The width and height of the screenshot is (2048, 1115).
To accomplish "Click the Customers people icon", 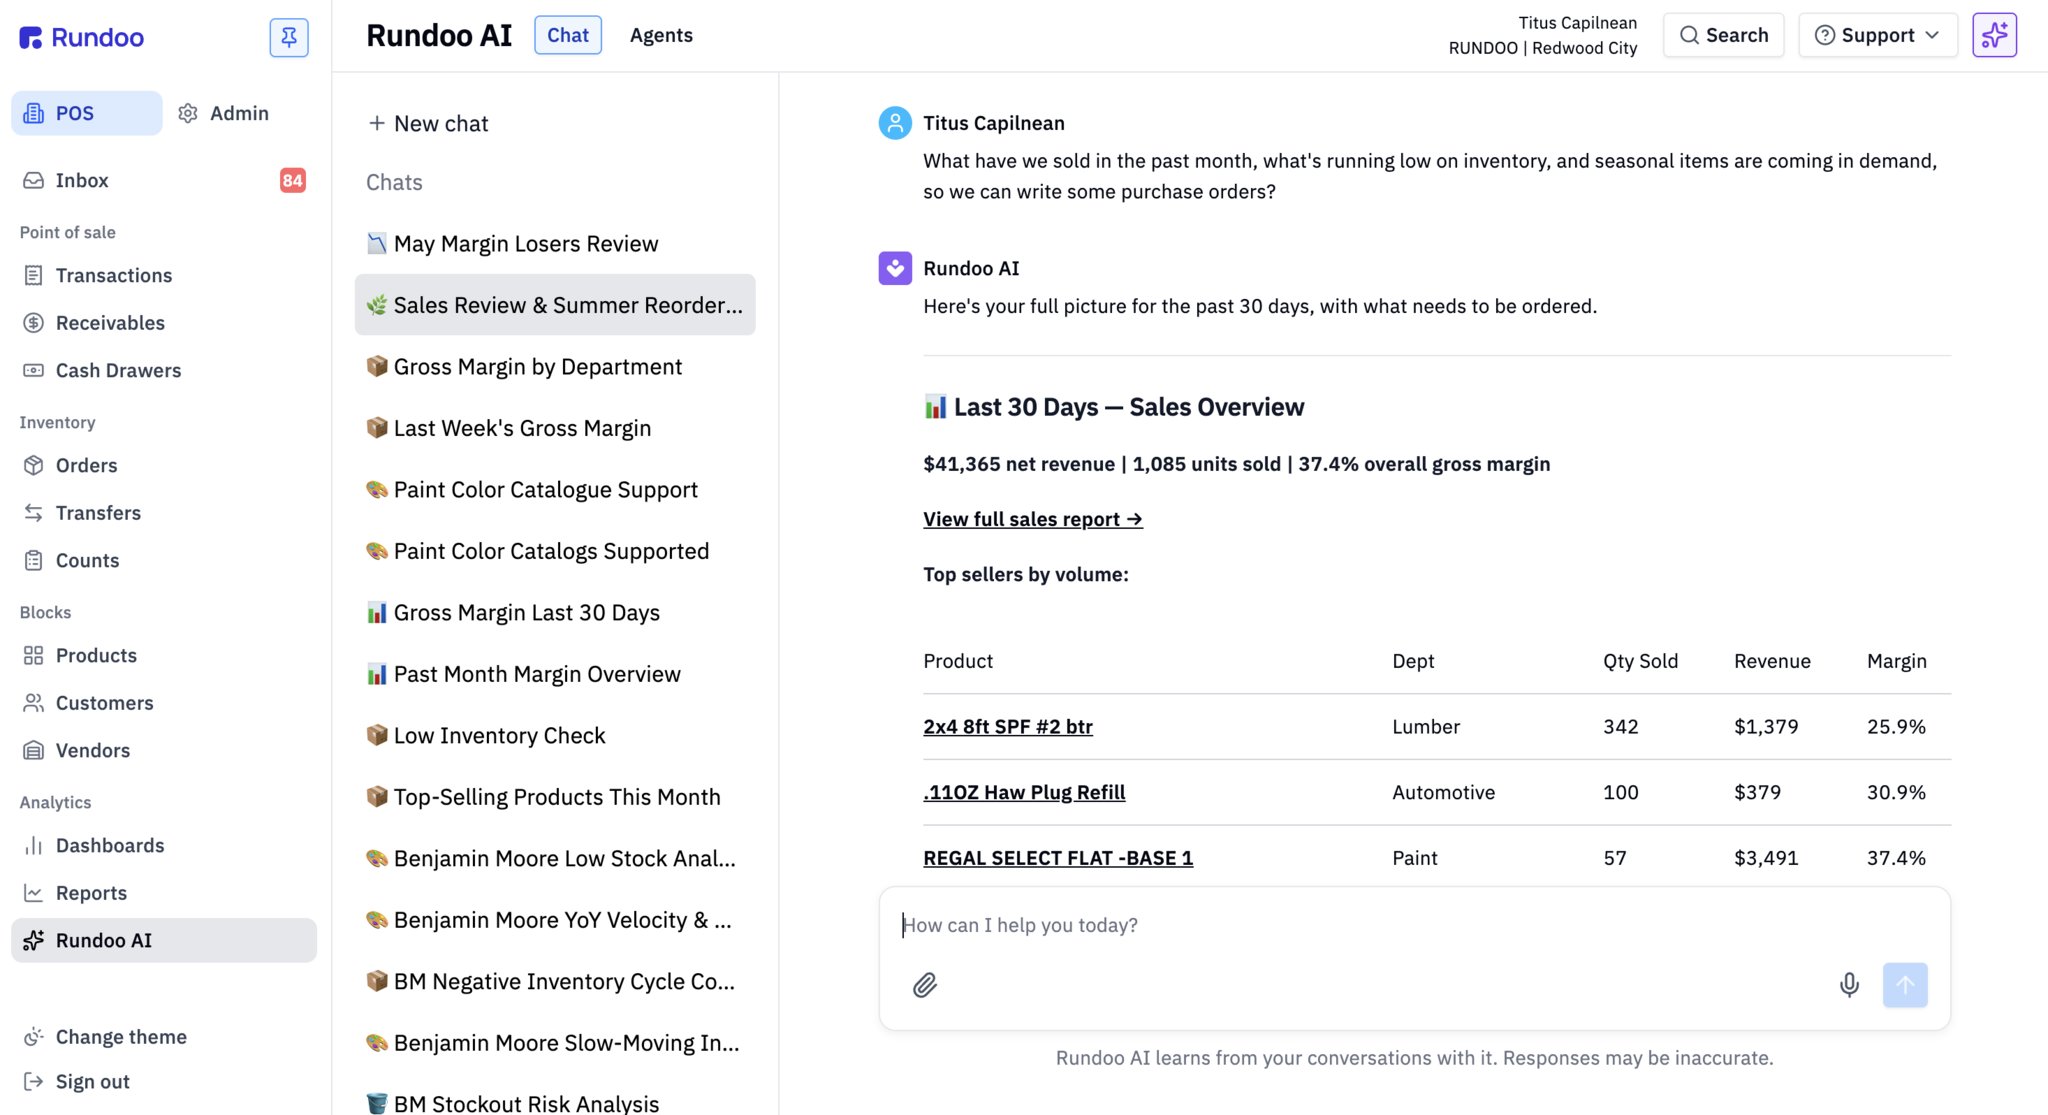I will click(x=34, y=703).
